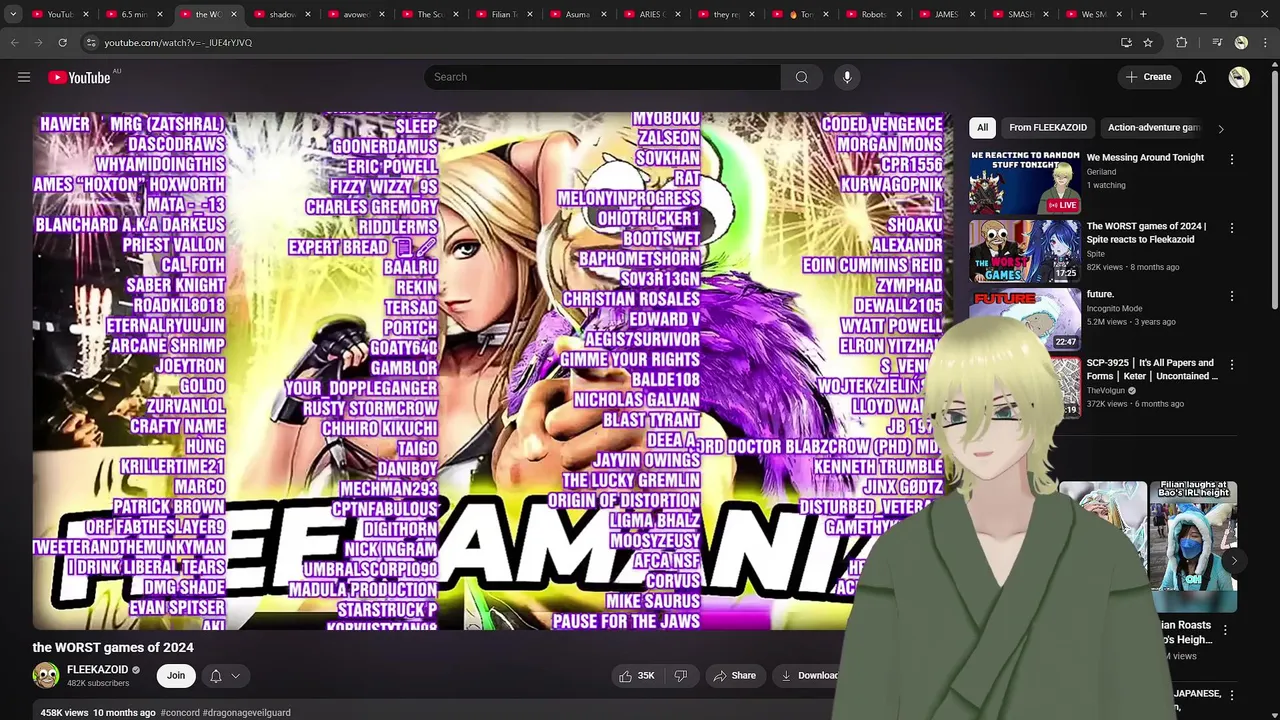Select the 'Action-adventure' filter chip
This screenshot has height=720, width=1280.
1154,128
